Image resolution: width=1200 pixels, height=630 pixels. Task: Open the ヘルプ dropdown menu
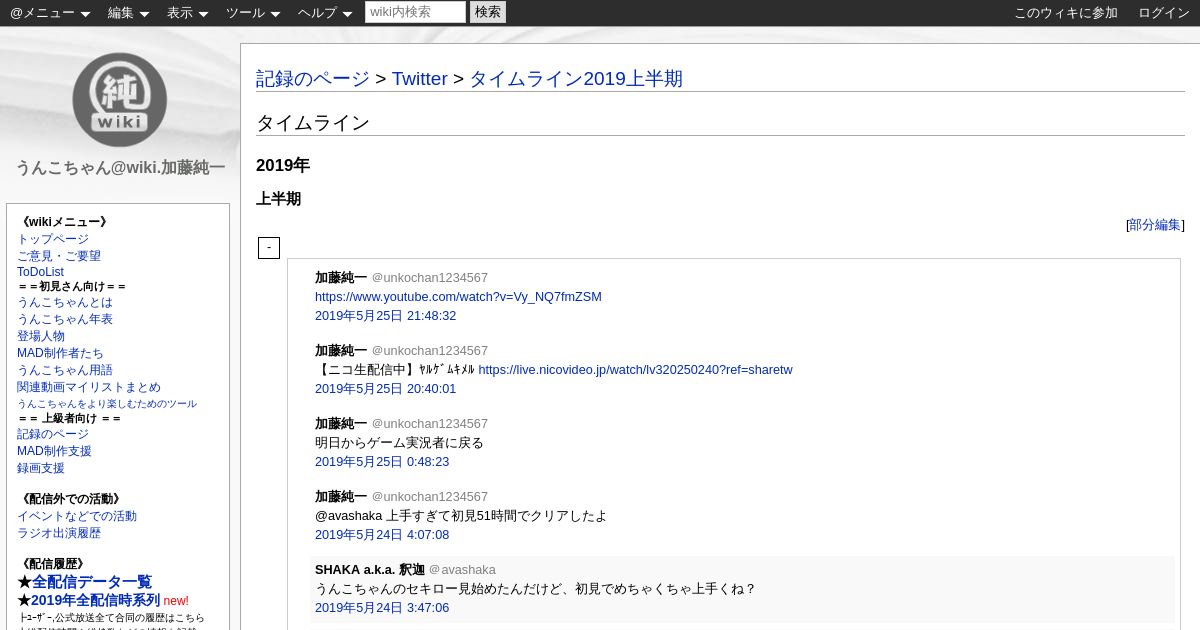coord(325,13)
